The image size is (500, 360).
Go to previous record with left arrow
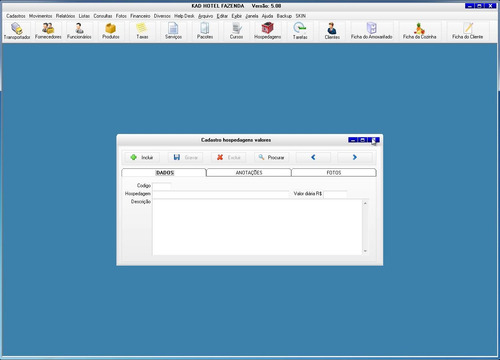tap(313, 157)
